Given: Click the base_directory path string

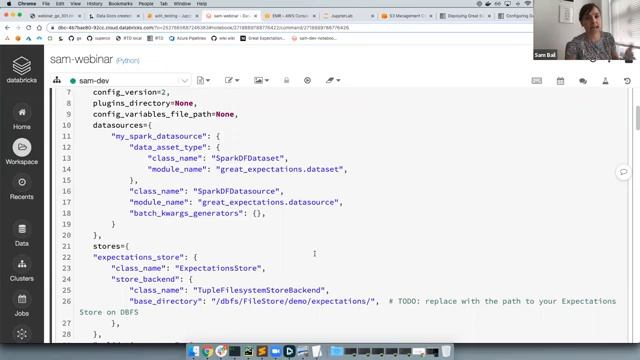Looking at the screenshot, I should [293, 301].
